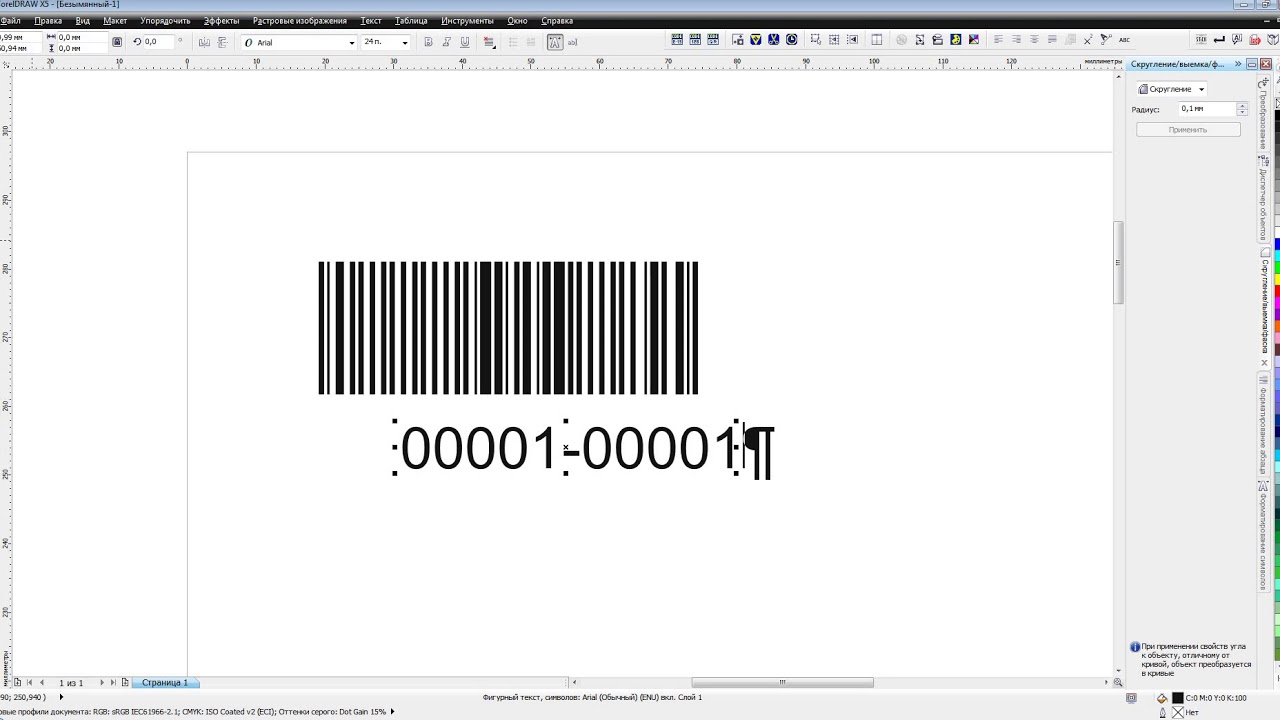Open character formatting docker icon
This screenshot has height=720, width=1280.
554,42
